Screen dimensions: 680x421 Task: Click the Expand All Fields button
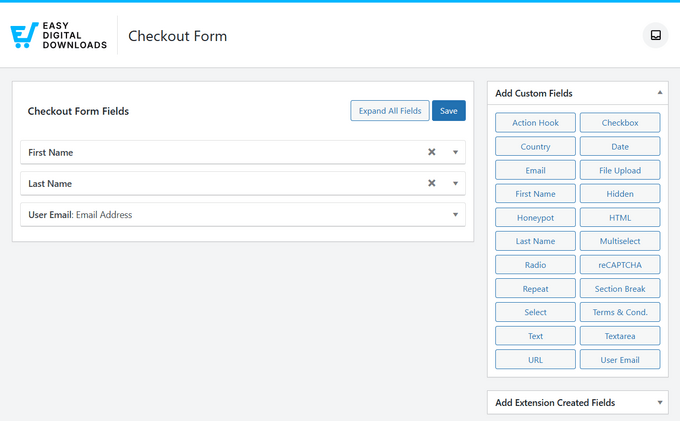point(390,111)
